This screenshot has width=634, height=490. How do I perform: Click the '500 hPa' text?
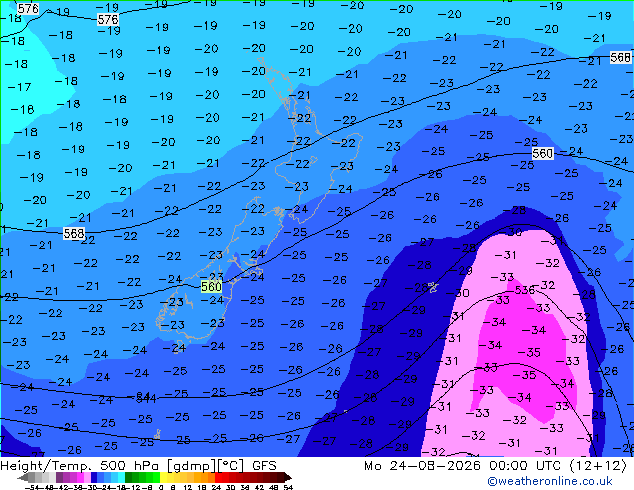coord(131,466)
